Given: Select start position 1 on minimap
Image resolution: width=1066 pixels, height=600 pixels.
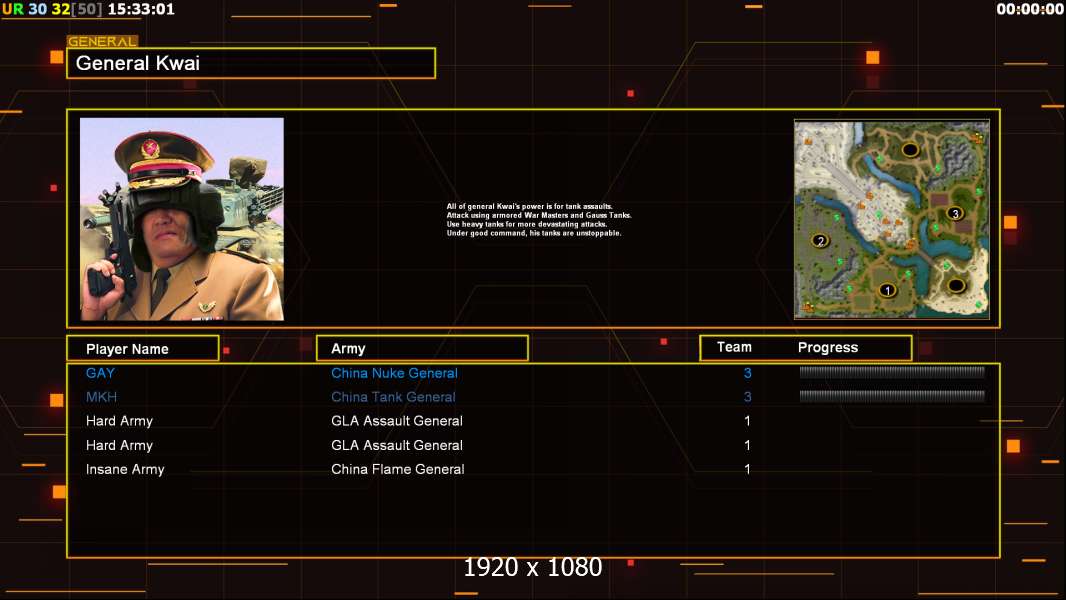Looking at the screenshot, I should 887,290.
